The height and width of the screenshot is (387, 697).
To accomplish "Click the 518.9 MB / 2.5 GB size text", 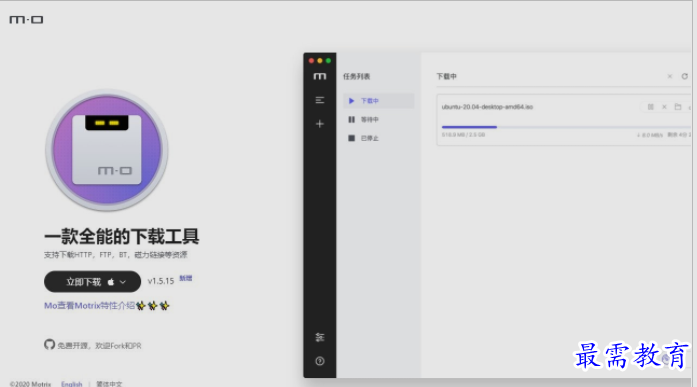I will (x=463, y=135).
